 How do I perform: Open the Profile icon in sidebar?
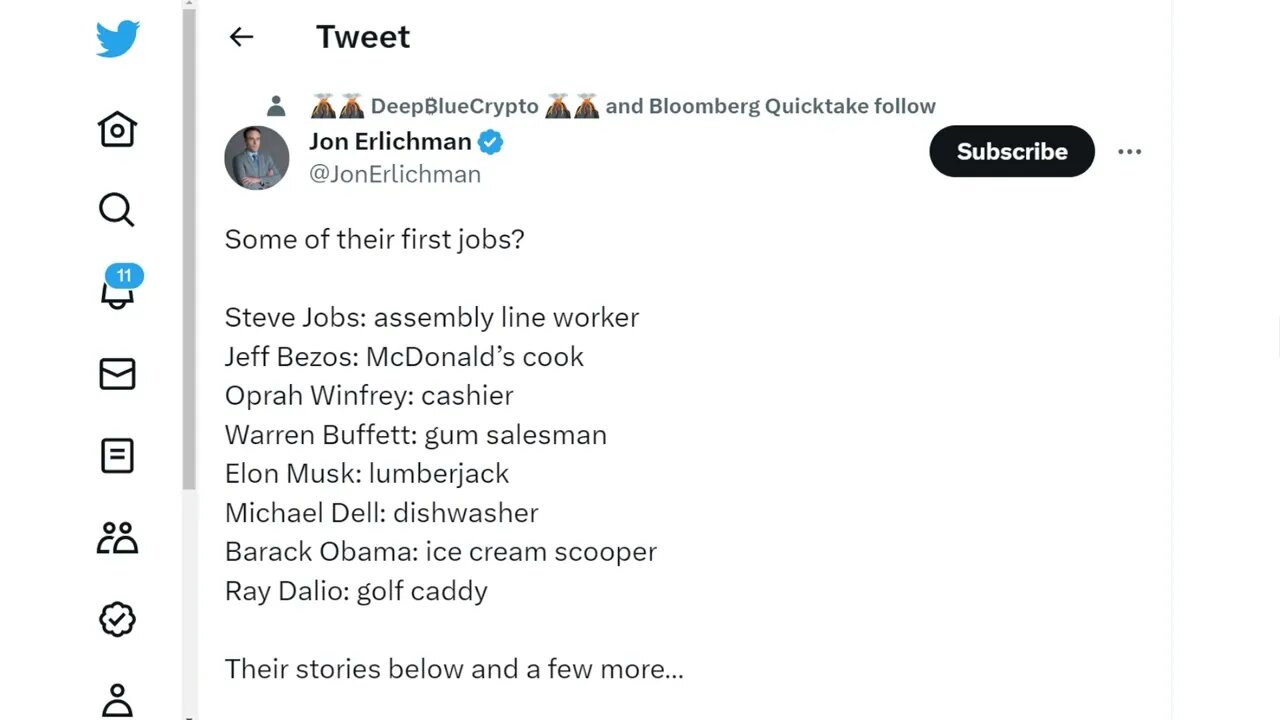(x=117, y=699)
